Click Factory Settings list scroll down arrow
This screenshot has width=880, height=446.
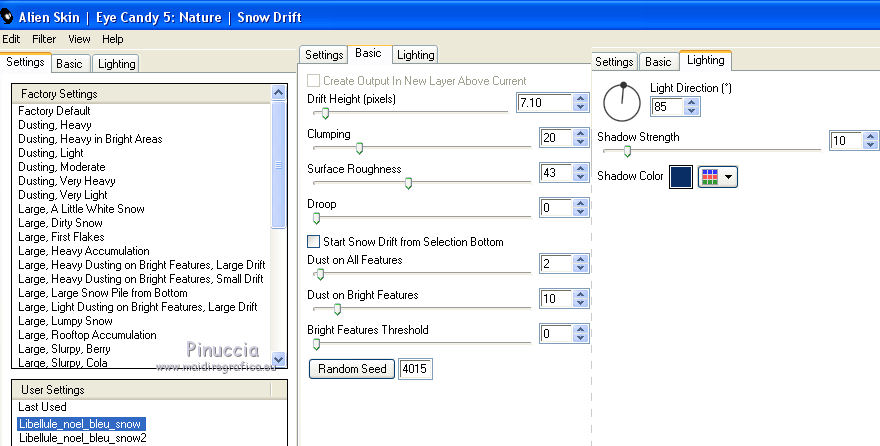tap(278, 359)
